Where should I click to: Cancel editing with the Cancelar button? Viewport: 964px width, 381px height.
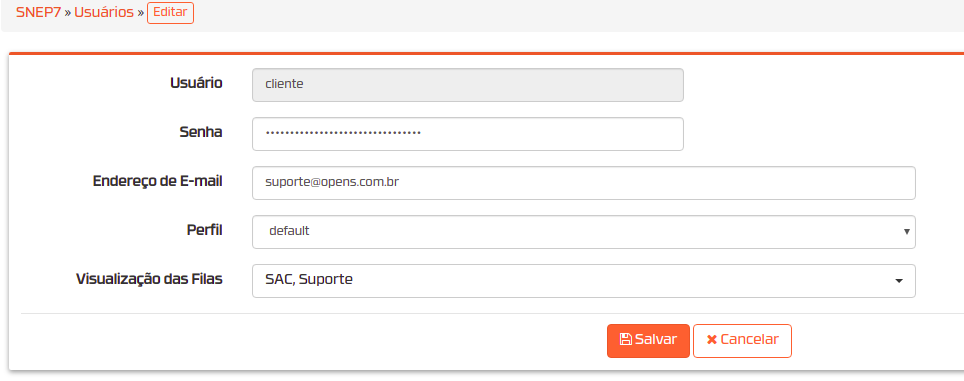point(742,340)
